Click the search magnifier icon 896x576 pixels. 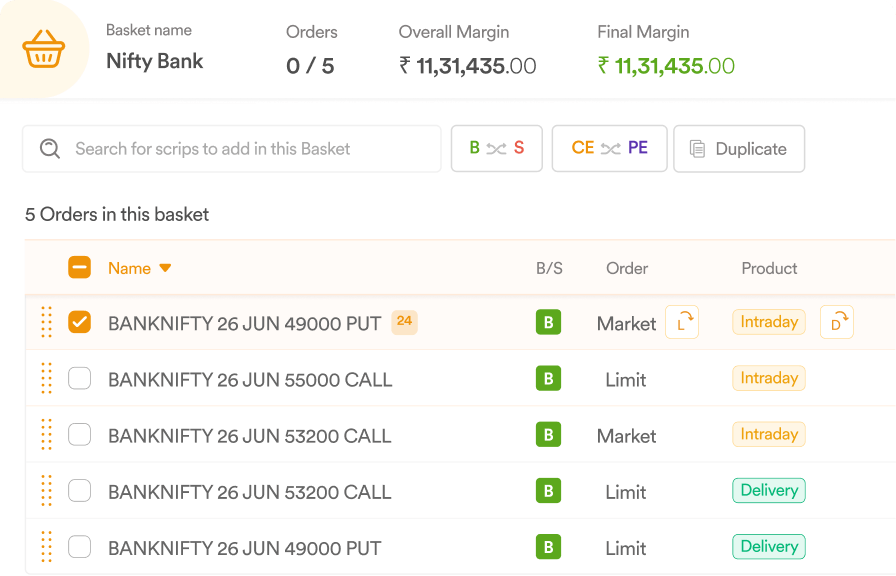click(50, 149)
